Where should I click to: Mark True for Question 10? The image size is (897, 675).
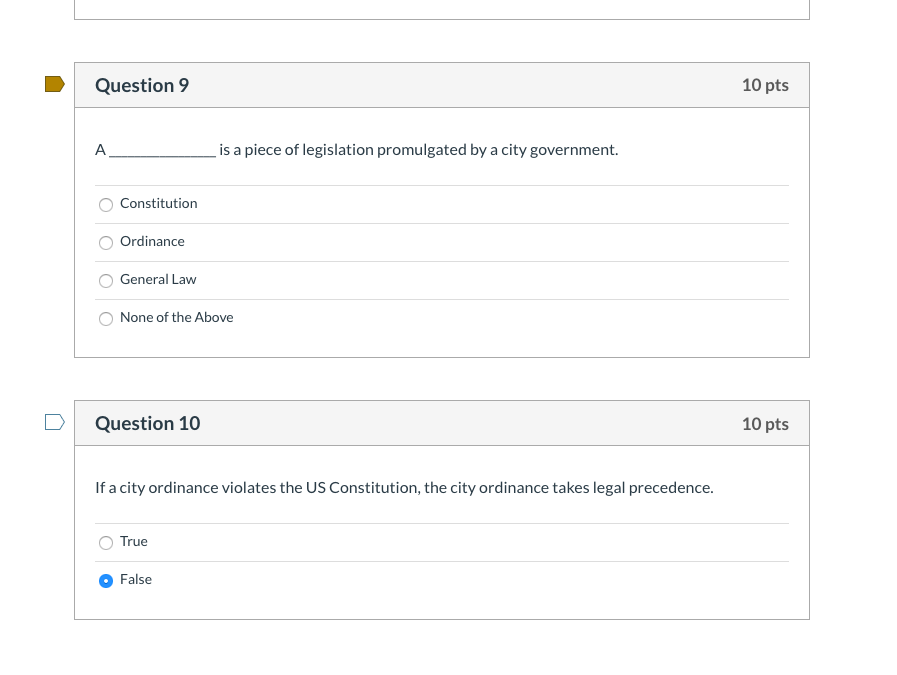click(106, 543)
